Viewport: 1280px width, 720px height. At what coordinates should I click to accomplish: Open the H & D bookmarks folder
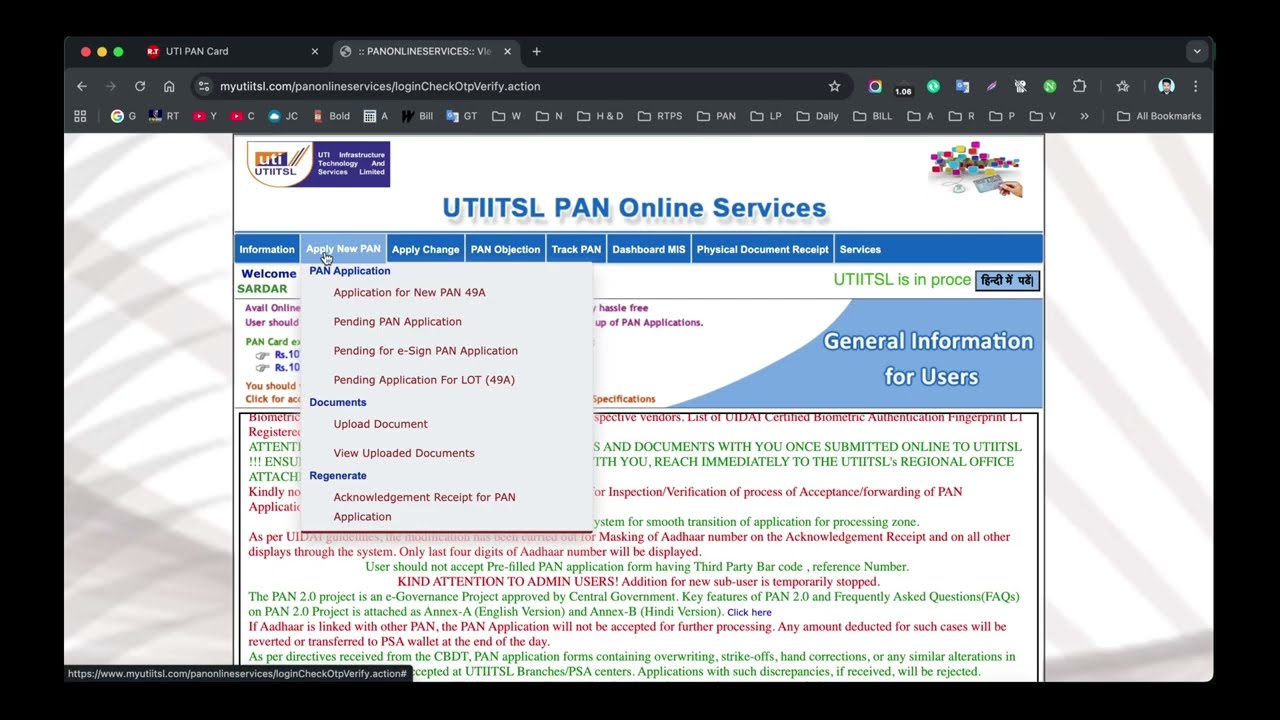(x=600, y=116)
